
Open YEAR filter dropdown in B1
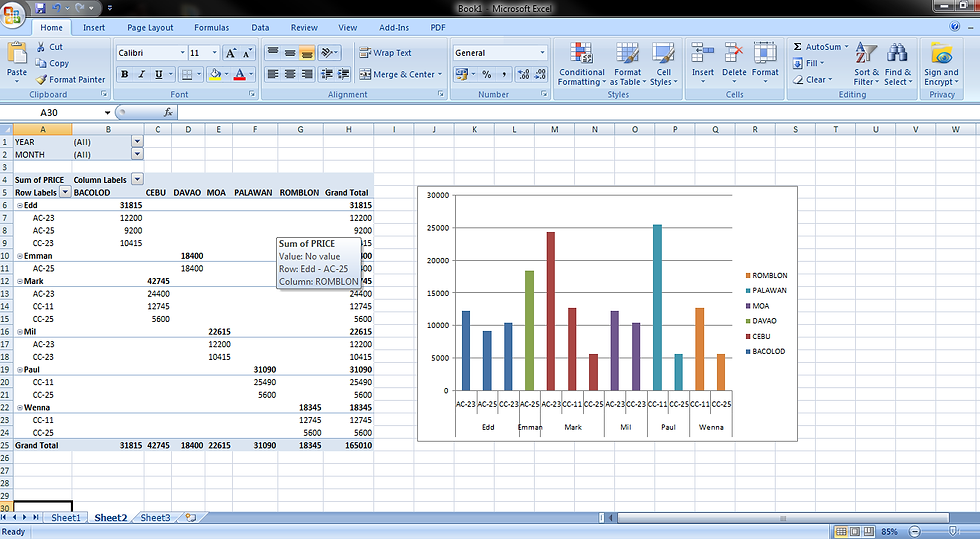point(137,141)
